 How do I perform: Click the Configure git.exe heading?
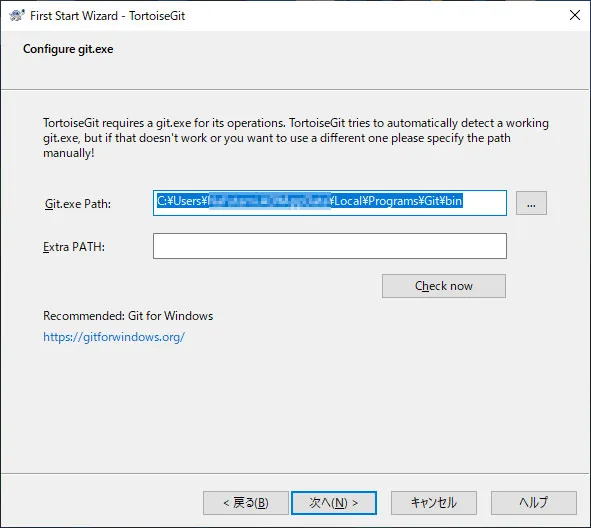pyautogui.click(x=68, y=49)
